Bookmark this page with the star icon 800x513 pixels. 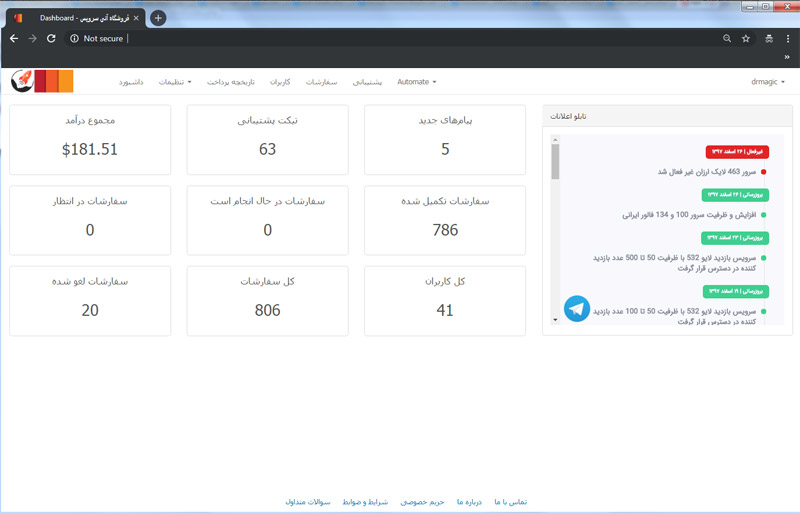(745, 38)
